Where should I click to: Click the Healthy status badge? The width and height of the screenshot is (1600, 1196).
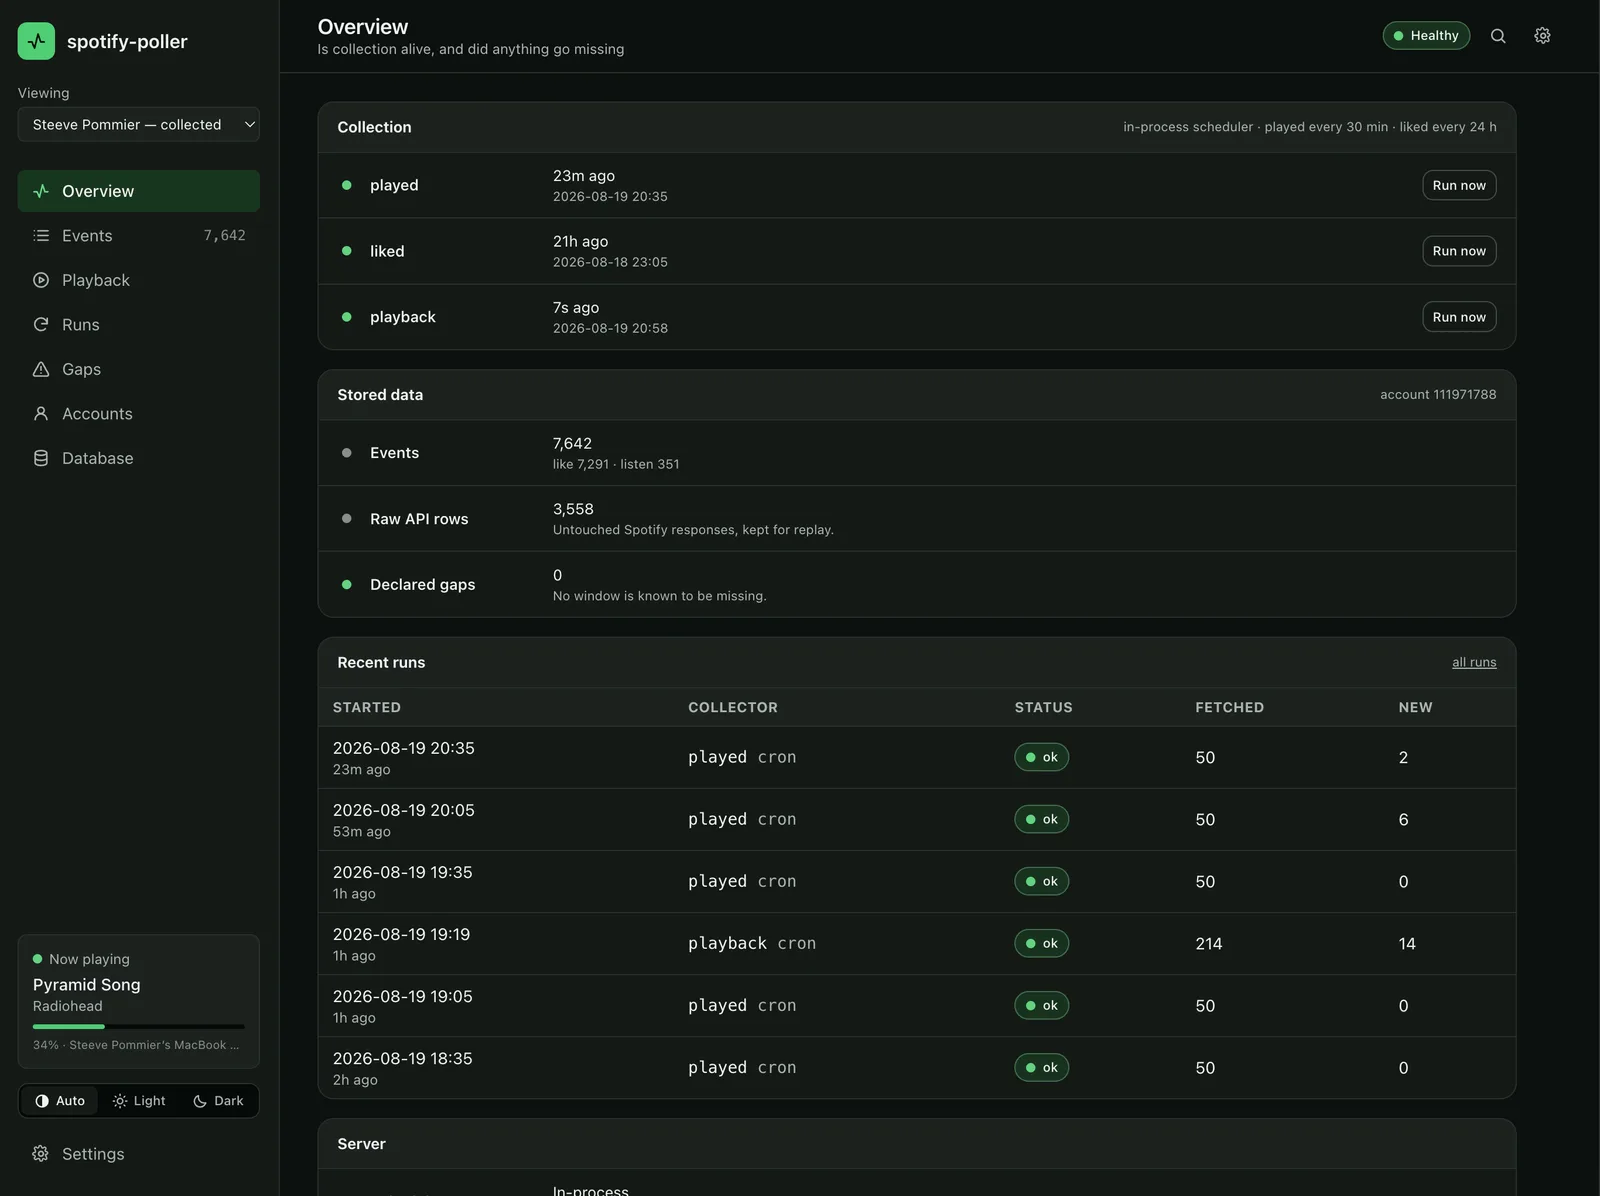click(x=1426, y=36)
